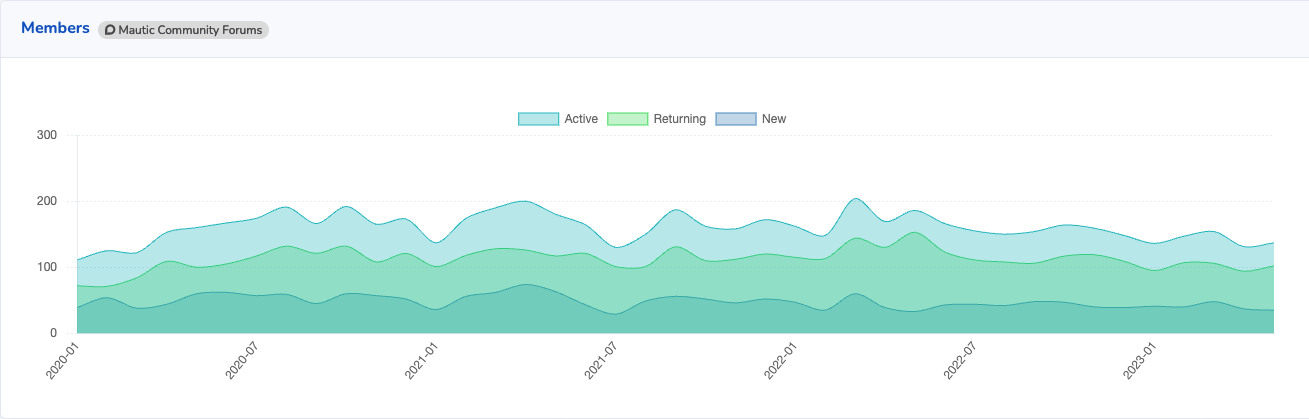Hide the New series via legend label
The image size is (1309, 419).
pos(774,119)
